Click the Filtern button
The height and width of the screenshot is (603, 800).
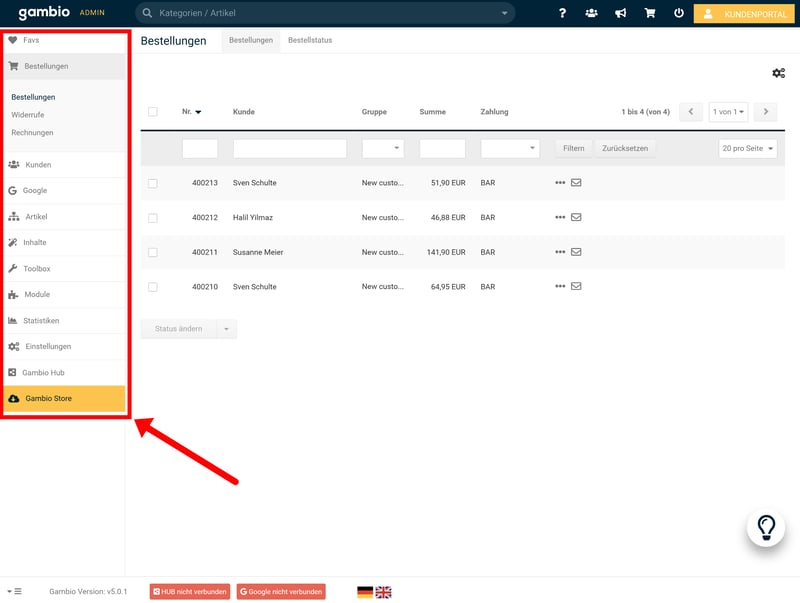[x=573, y=148]
